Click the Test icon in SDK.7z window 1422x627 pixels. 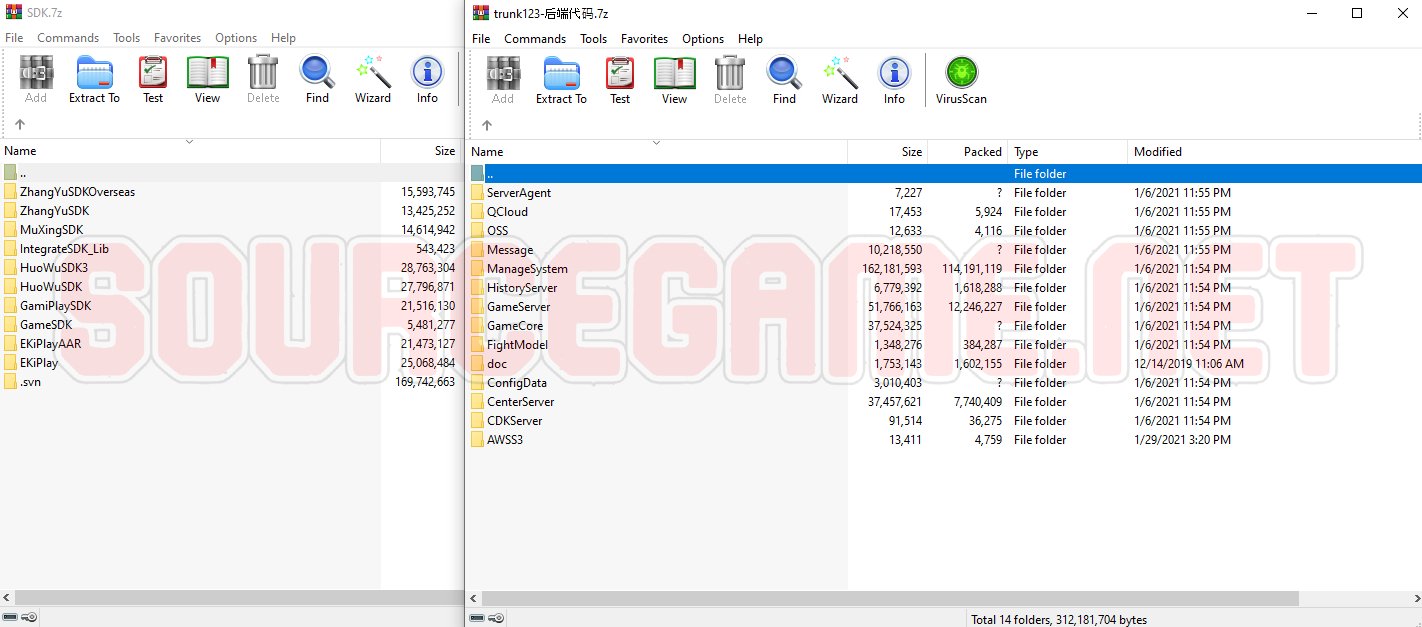click(x=153, y=80)
